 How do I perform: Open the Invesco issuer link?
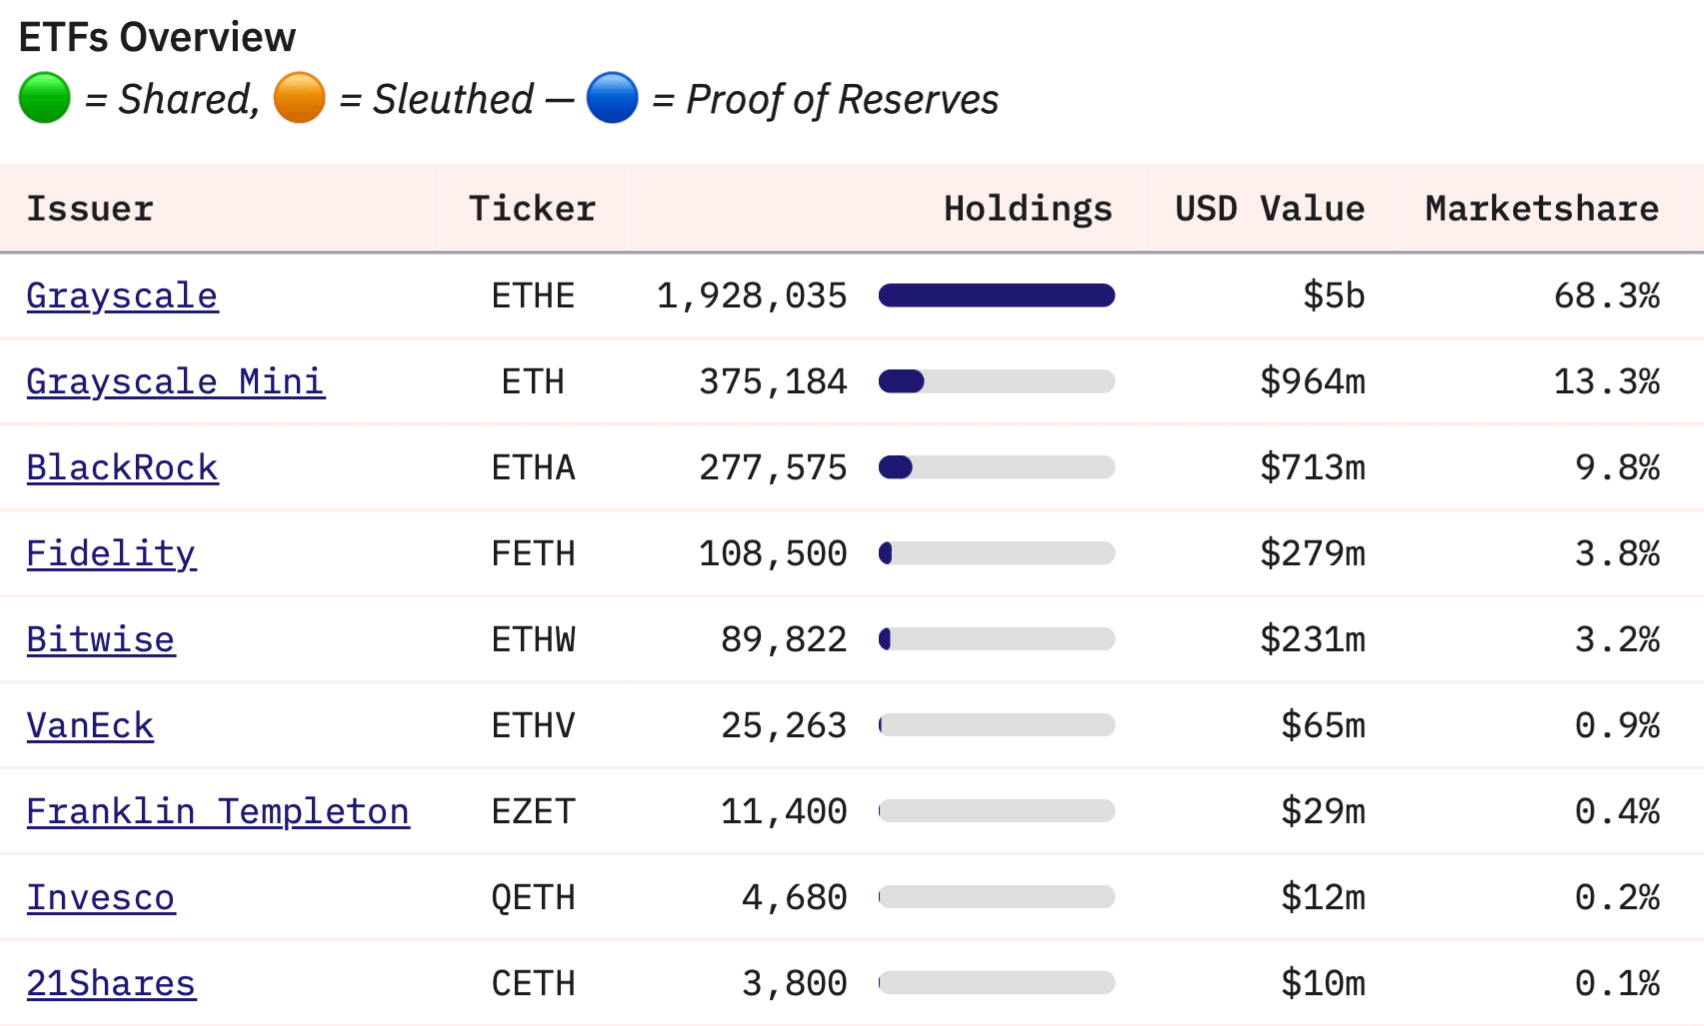click(100, 898)
